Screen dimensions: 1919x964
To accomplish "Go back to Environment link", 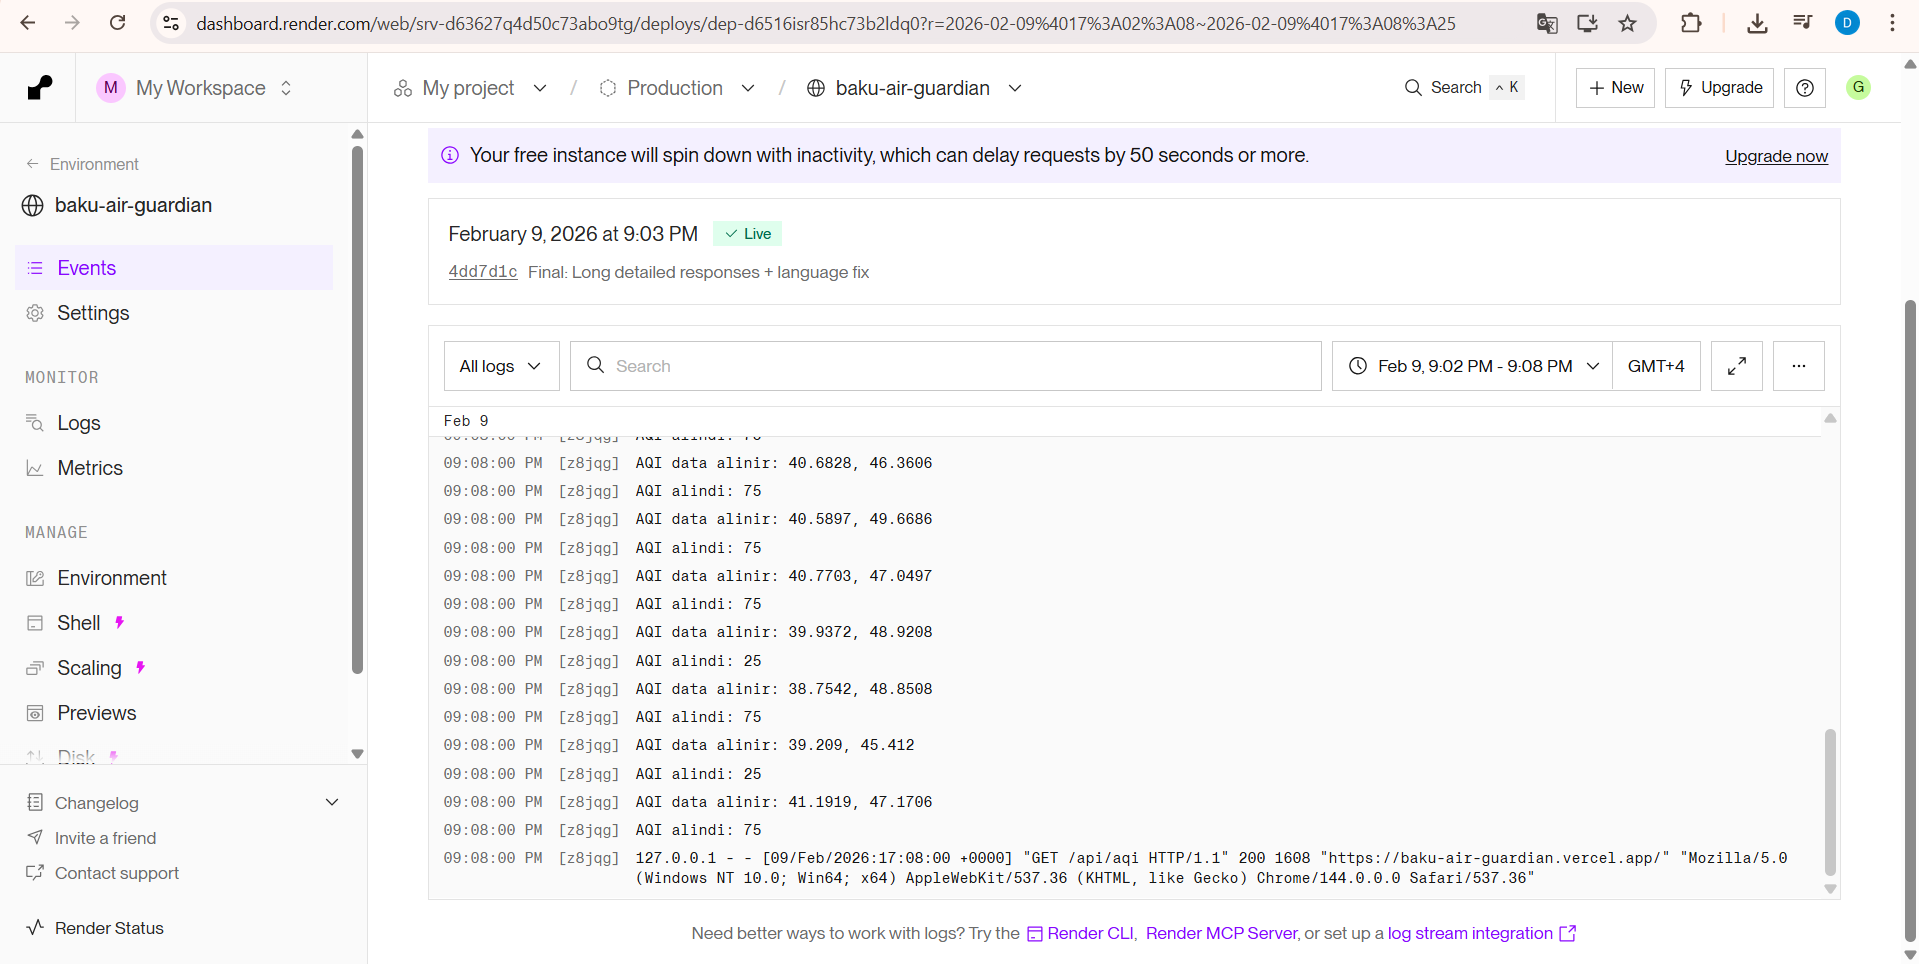I will point(83,164).
